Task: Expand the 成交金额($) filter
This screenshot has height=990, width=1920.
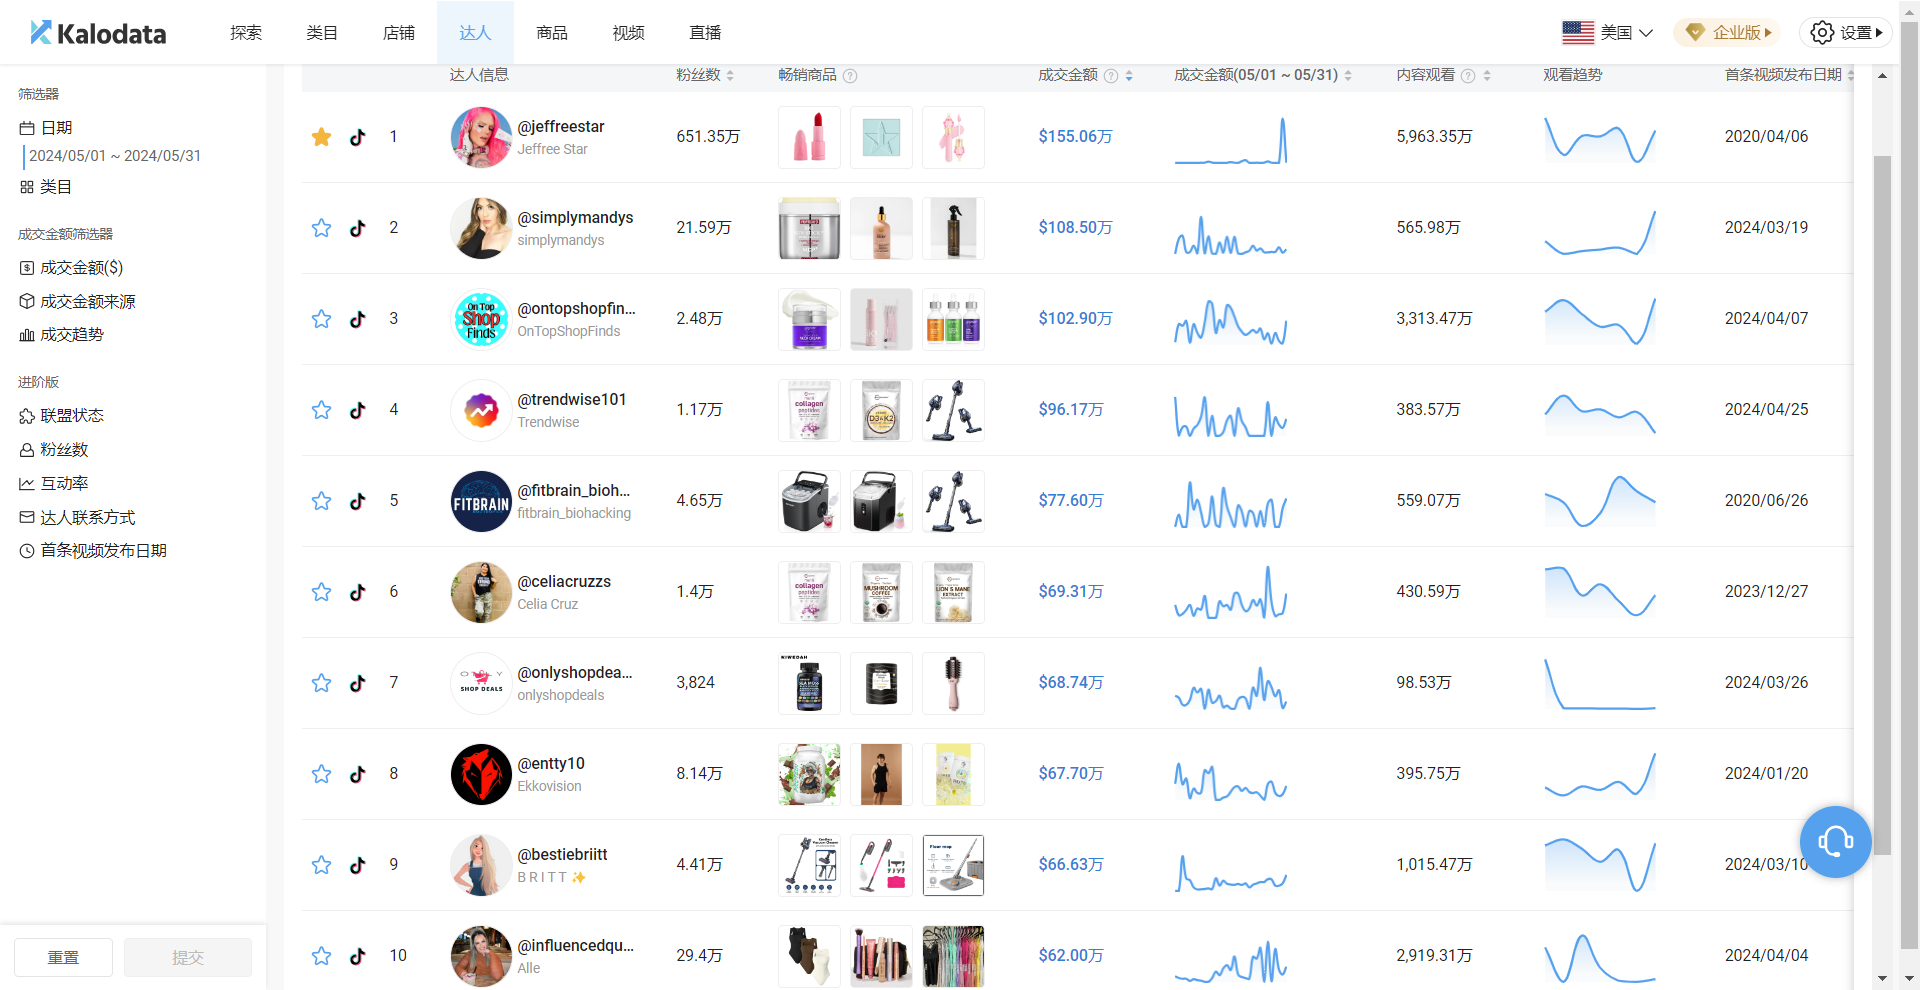Action: coord(81,268)
